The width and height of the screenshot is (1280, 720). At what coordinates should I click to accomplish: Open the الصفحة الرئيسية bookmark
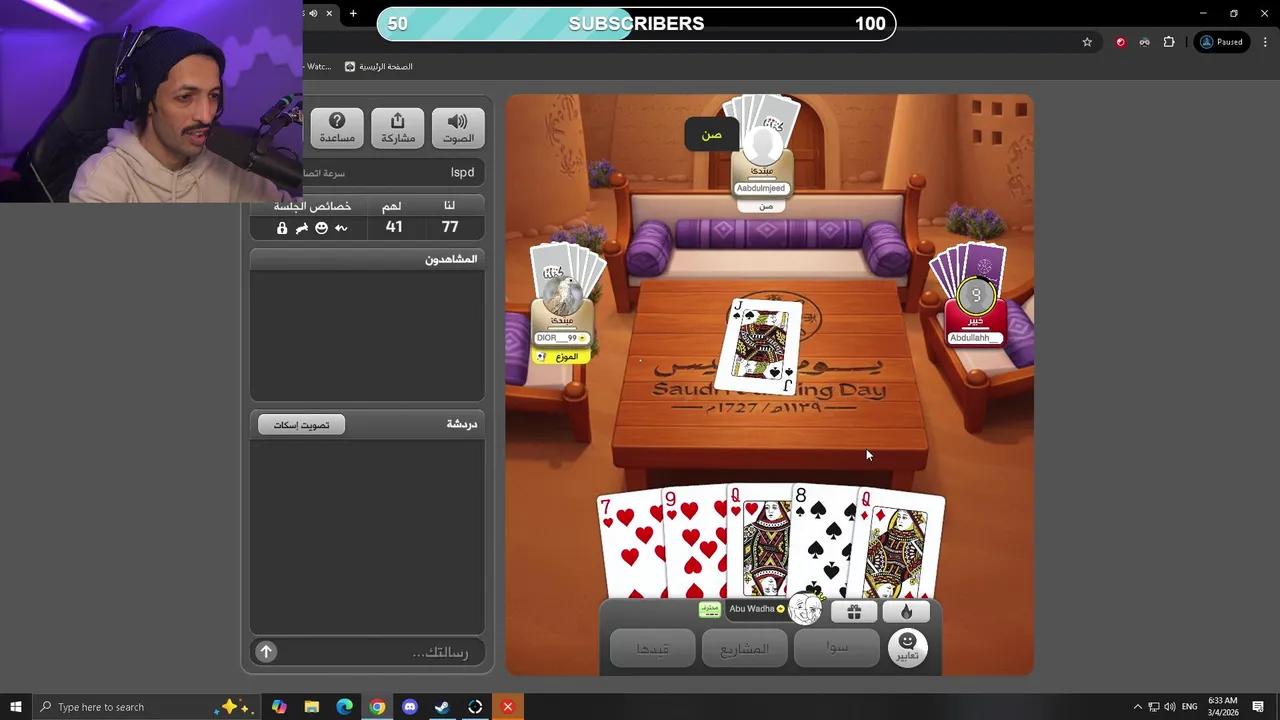379,67
